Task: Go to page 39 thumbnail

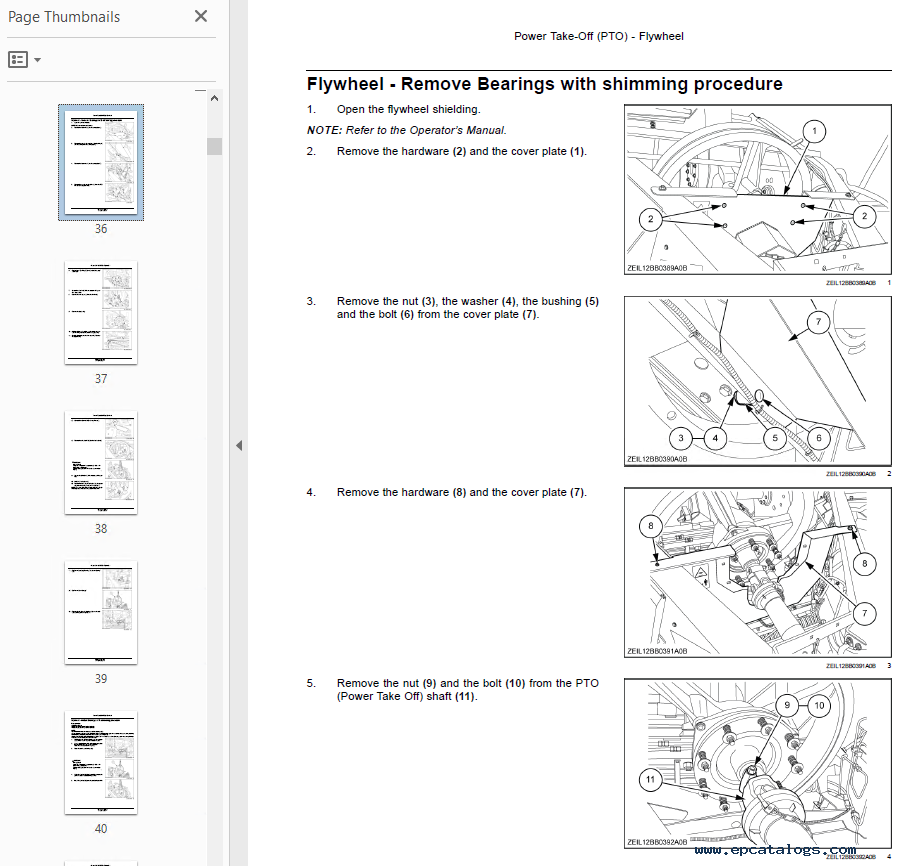Action: coord(101,612)
